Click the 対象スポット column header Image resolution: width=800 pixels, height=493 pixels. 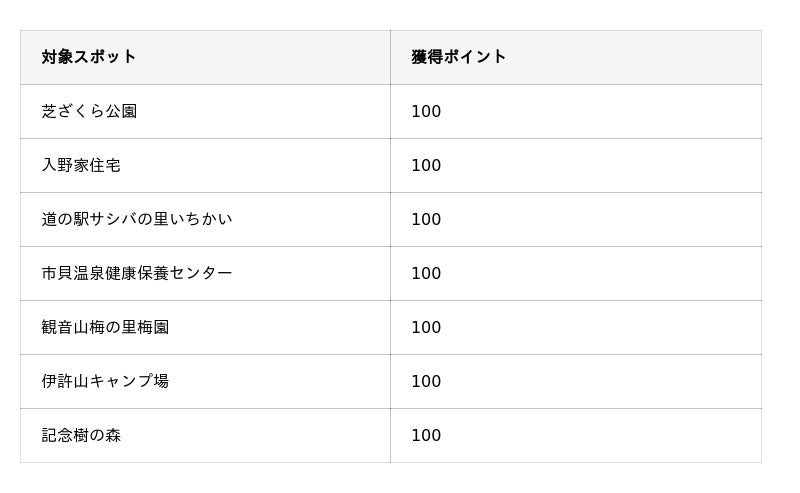pyautogui.click(x=205, y=57)
